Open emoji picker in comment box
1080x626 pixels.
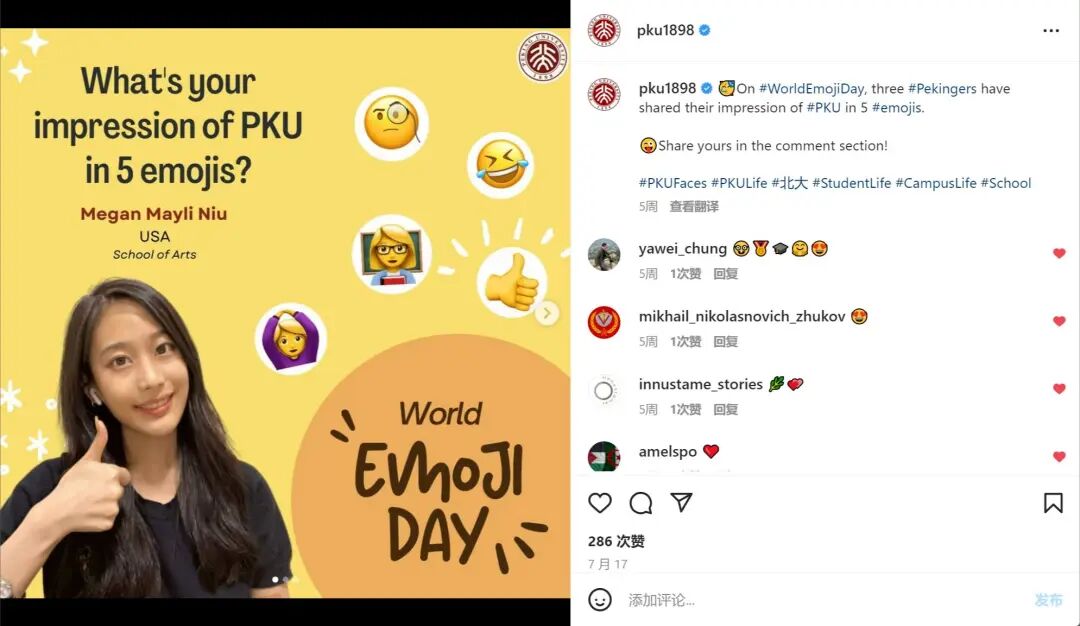pyautogui.click(x=600, y=599)
